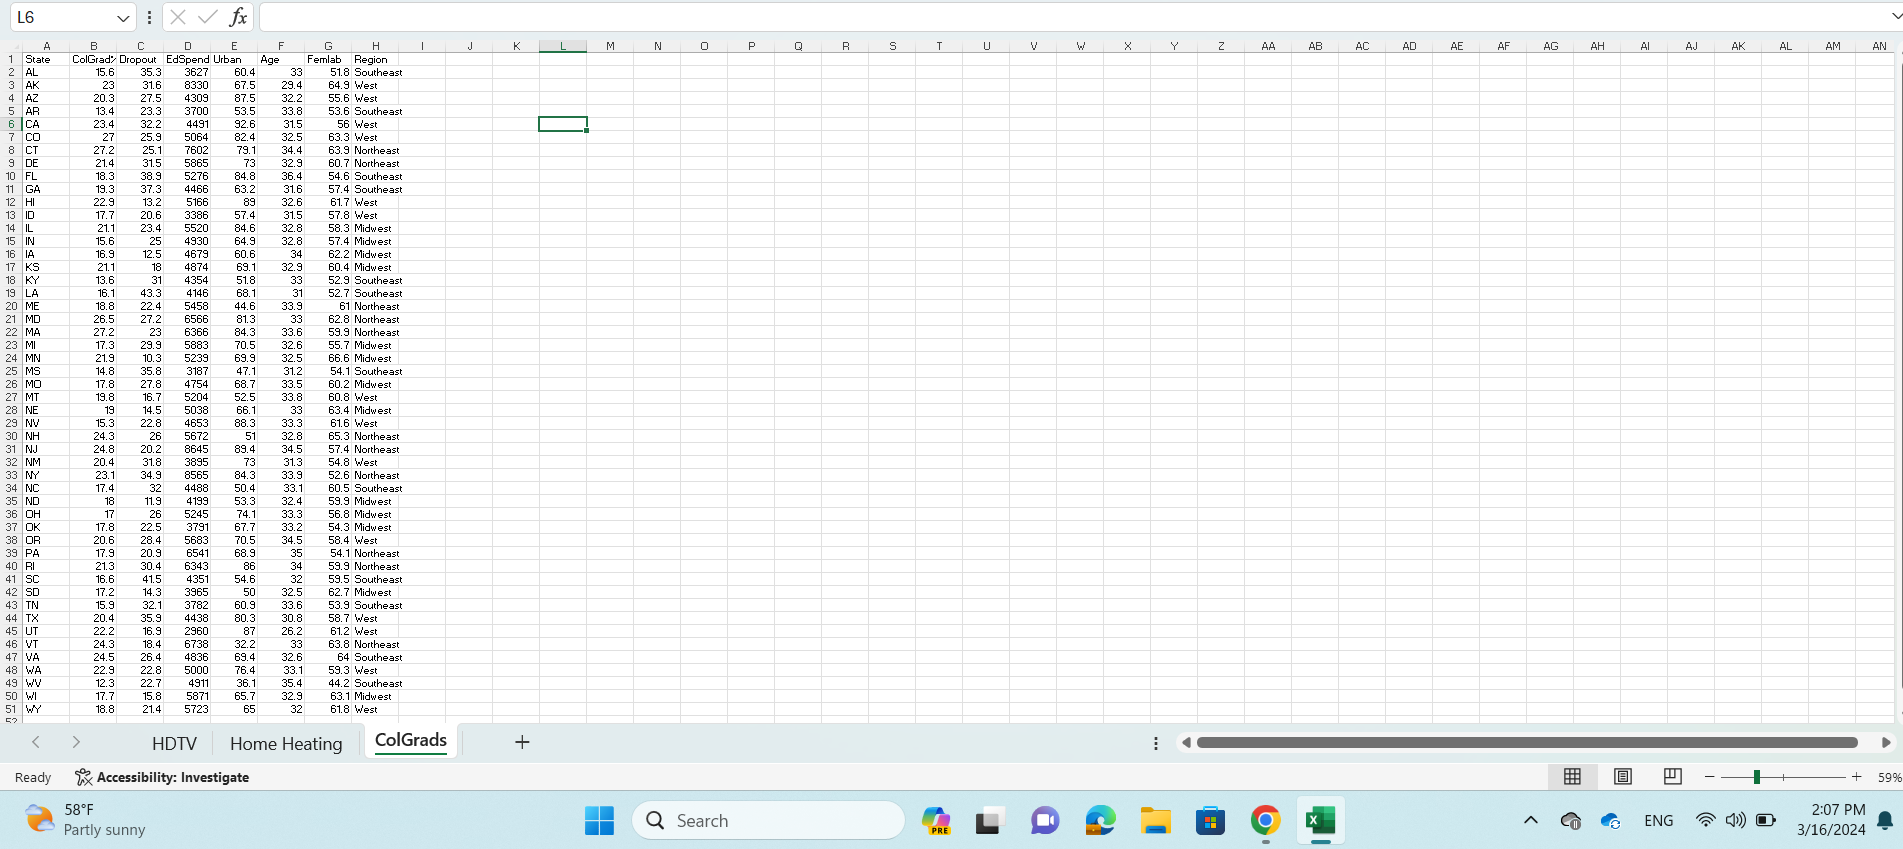The width and height of the screenshot is (1903, 849).
Task: Click horizontal scrollbar's left arrow
Action: (x=1186, y=743)
